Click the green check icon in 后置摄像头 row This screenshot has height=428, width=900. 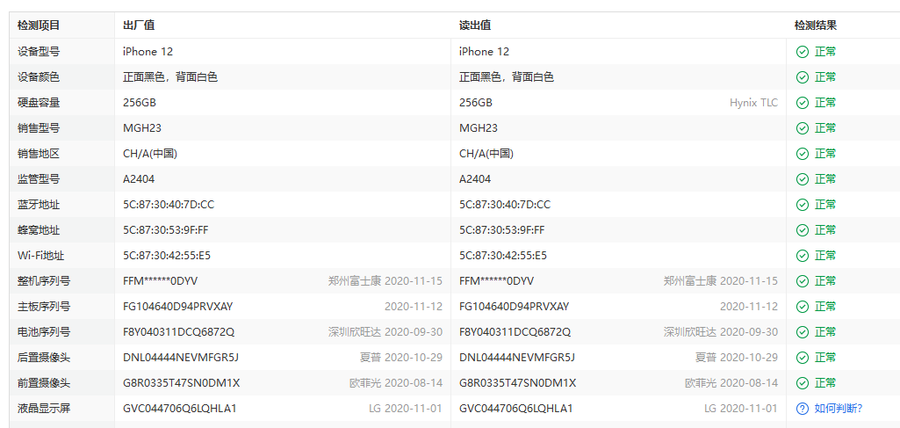click(x=802, y=357)
